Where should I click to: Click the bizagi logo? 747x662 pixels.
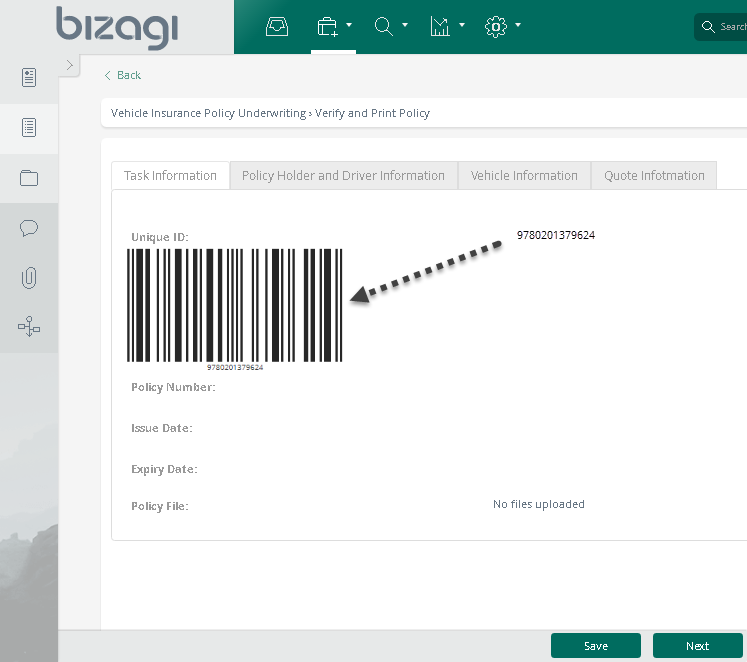117,27
